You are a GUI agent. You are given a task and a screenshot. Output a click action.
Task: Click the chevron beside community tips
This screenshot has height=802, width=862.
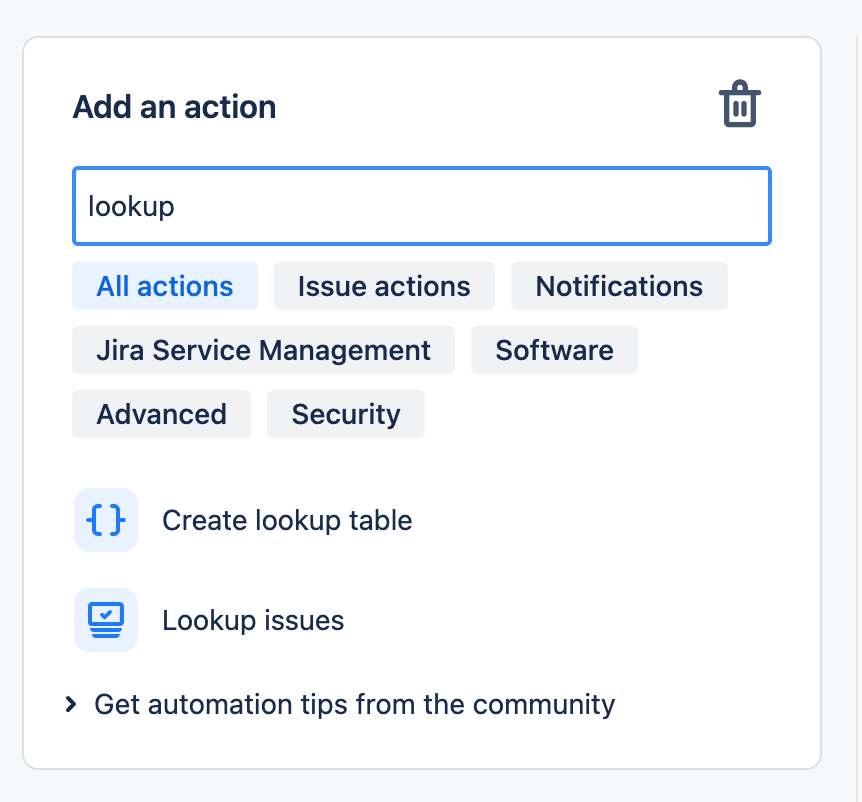point(71,704)
